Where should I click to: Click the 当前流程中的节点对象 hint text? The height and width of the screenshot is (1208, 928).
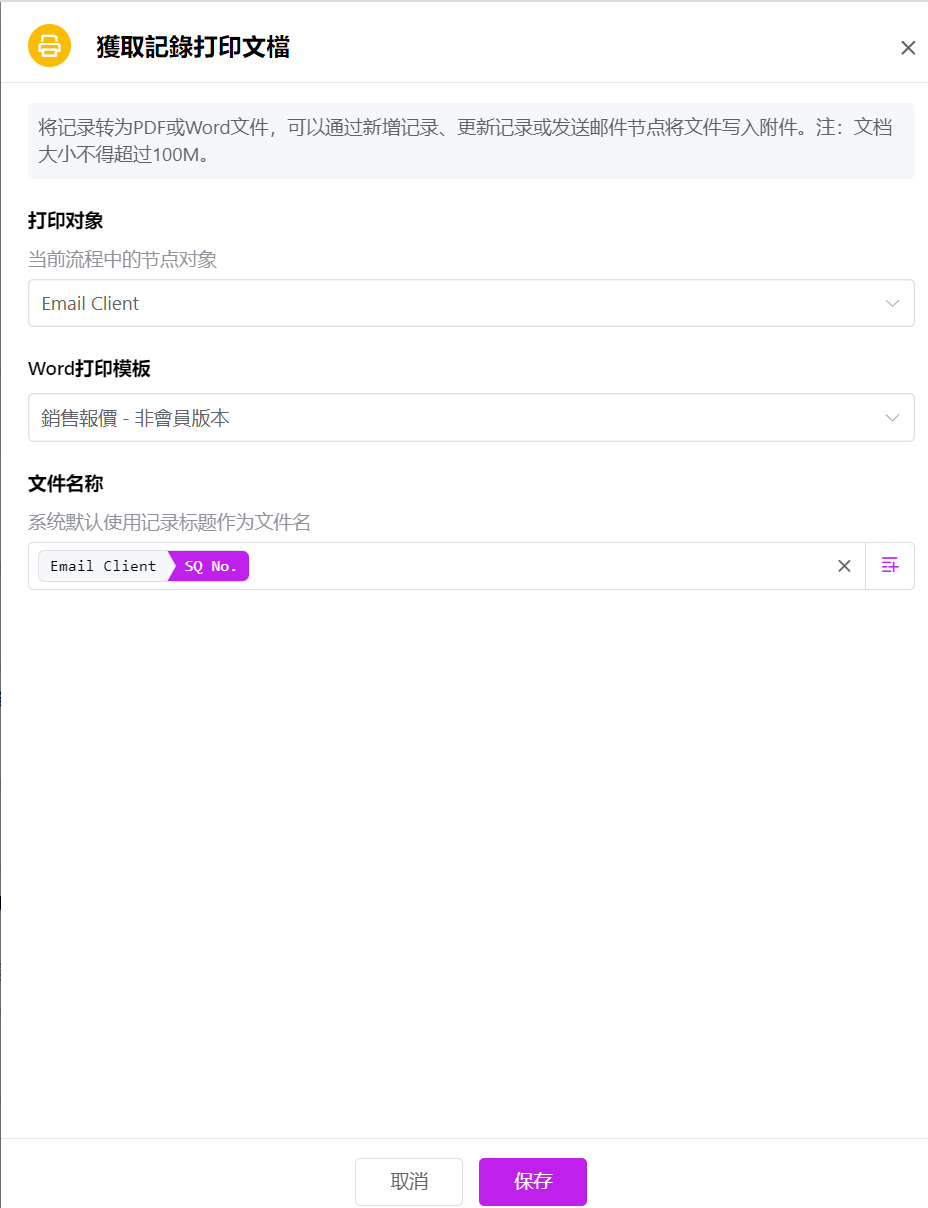click(x=122, y=260)
